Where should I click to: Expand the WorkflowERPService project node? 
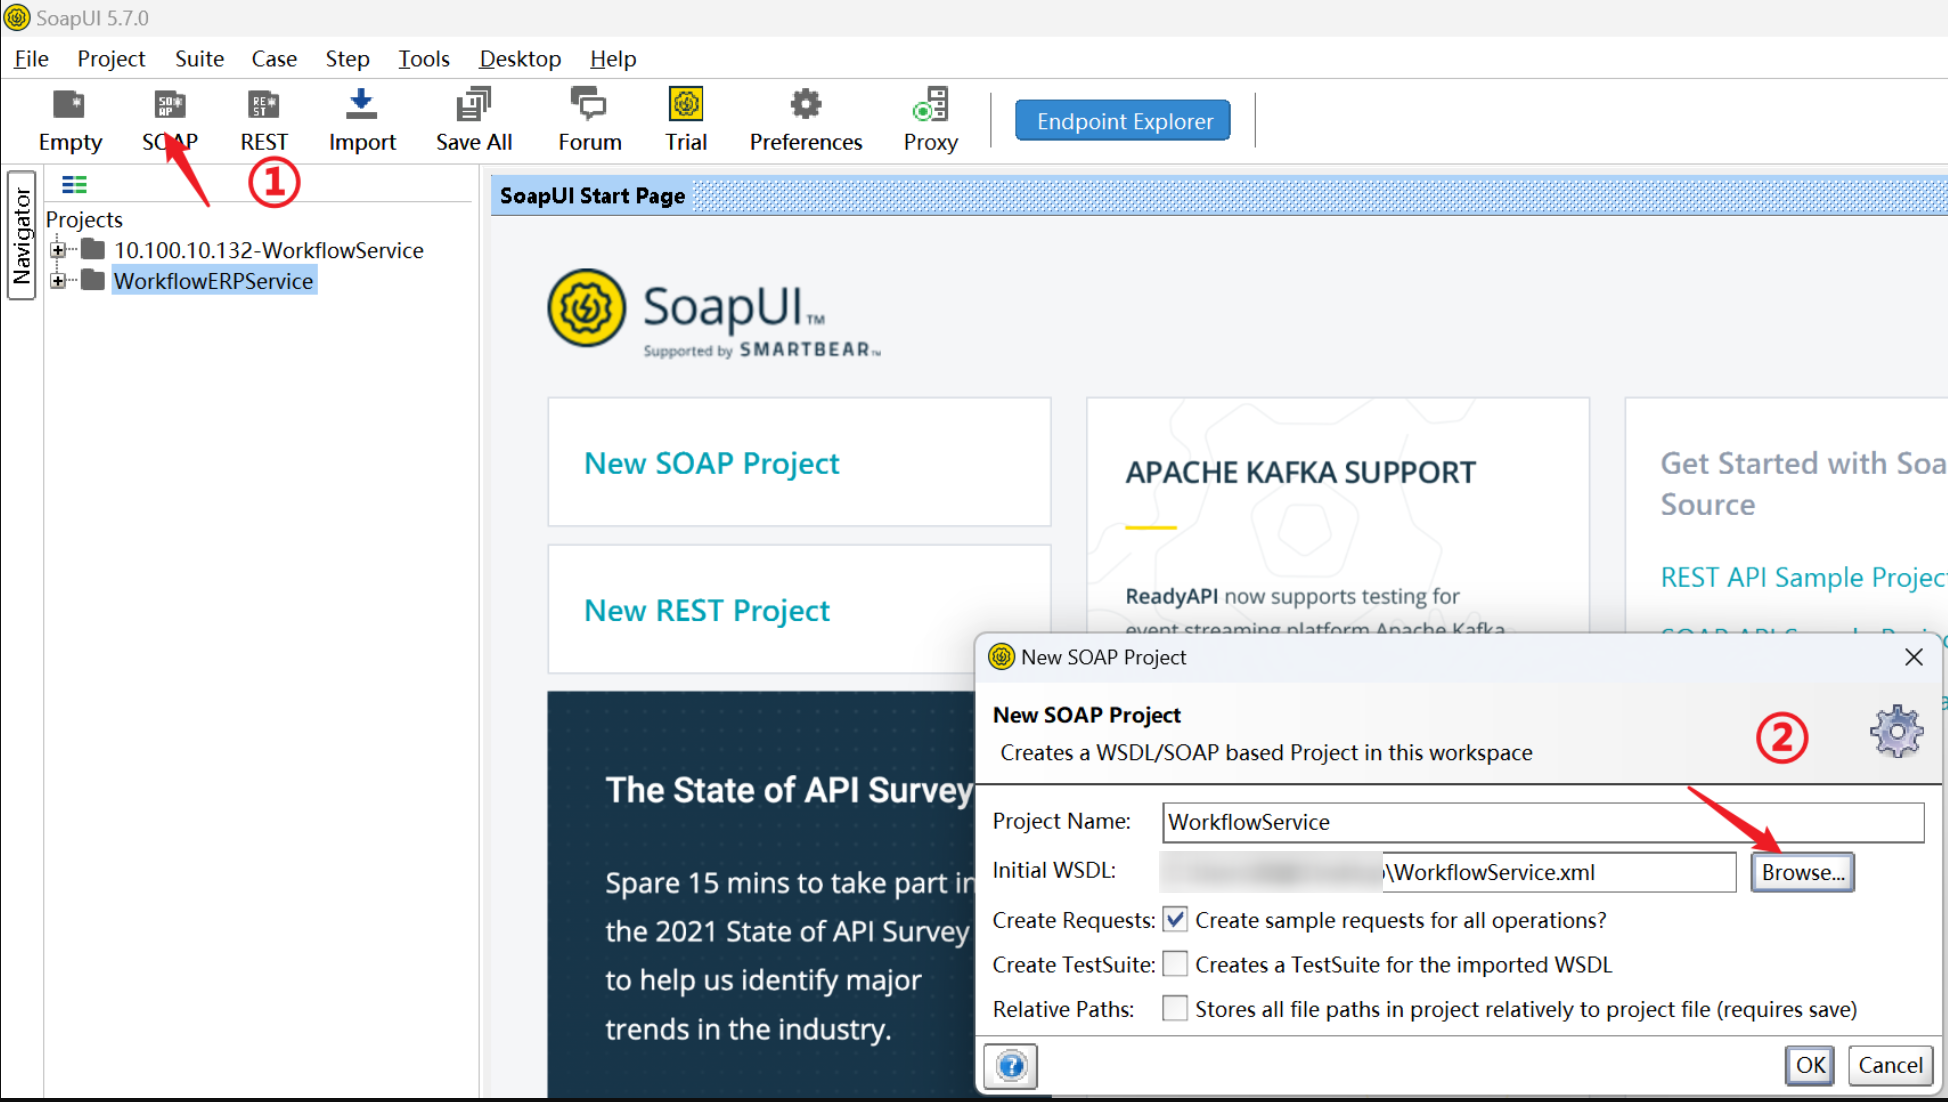click(x=58, y=281)
